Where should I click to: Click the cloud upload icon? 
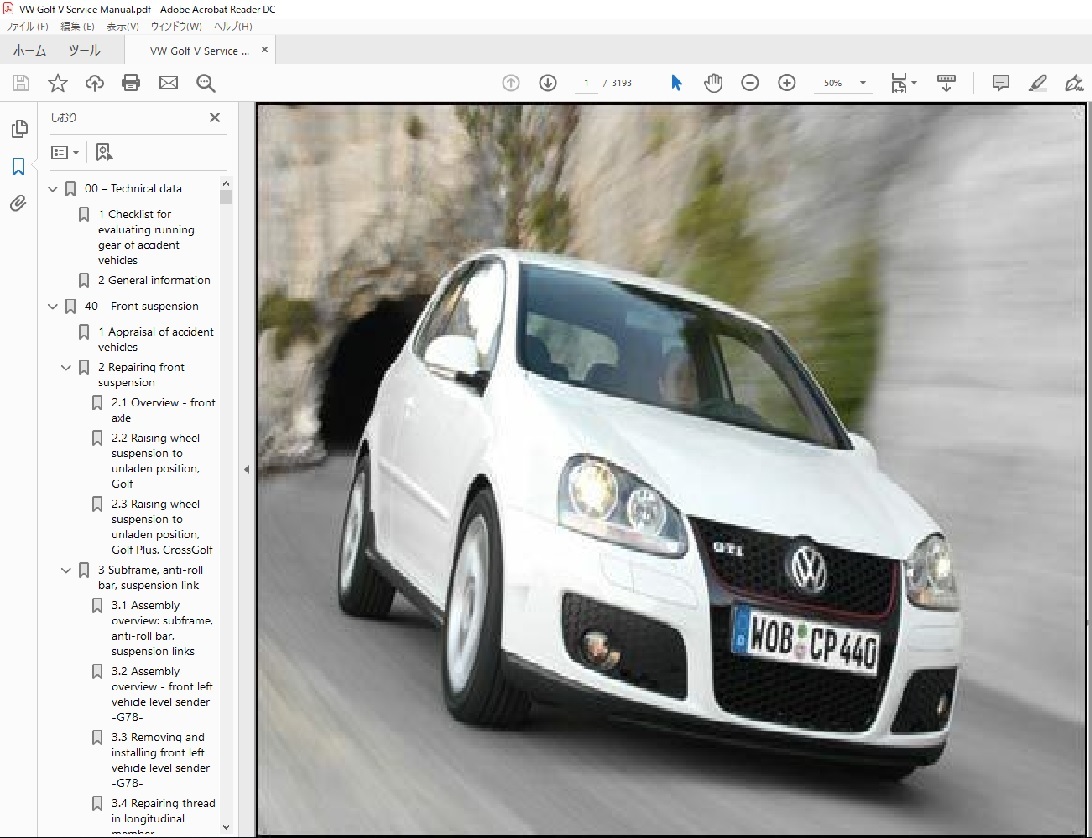[x=95, y=84]
